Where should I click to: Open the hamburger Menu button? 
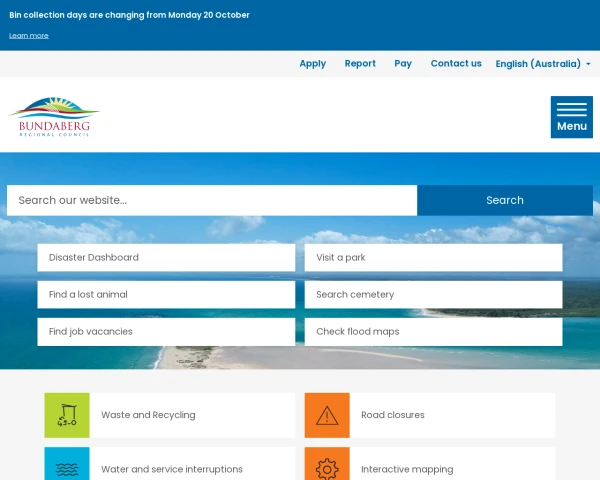click(x=572, y=117)
